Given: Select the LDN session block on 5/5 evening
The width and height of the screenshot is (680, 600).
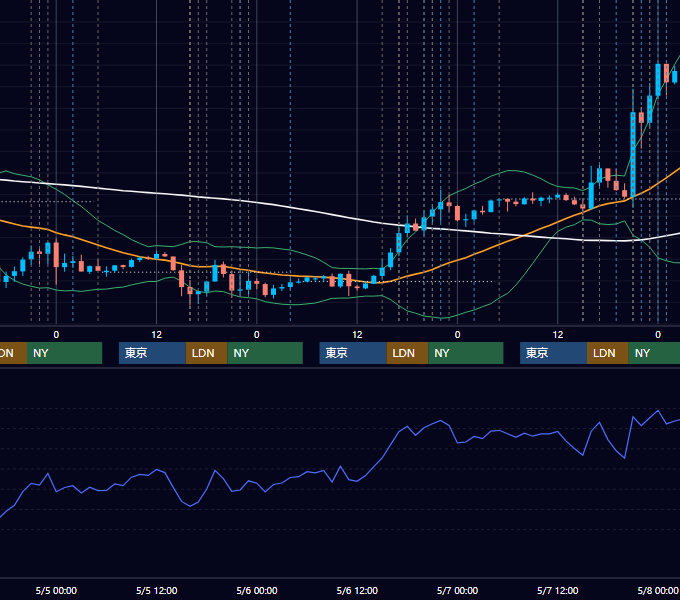Looking at the screenshot, I should click(x=206, y=353).
